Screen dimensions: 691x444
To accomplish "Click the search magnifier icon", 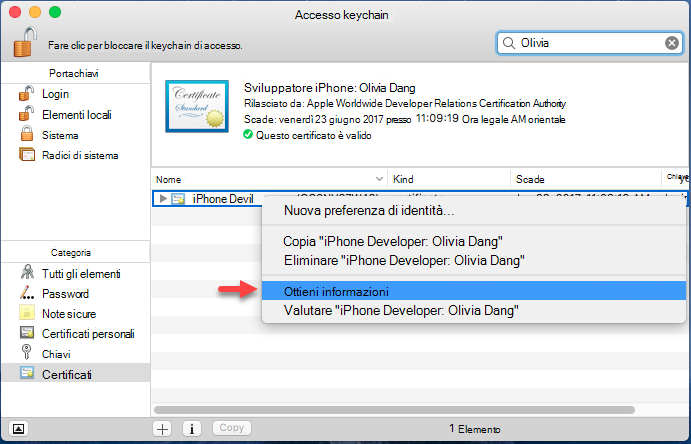I will coord(509,43).
